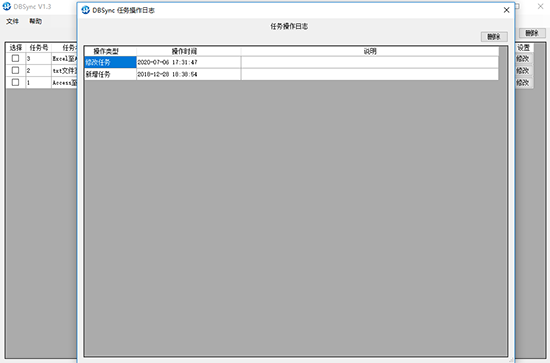Close the DBSync V1.3 main window

tap(540, 6)
